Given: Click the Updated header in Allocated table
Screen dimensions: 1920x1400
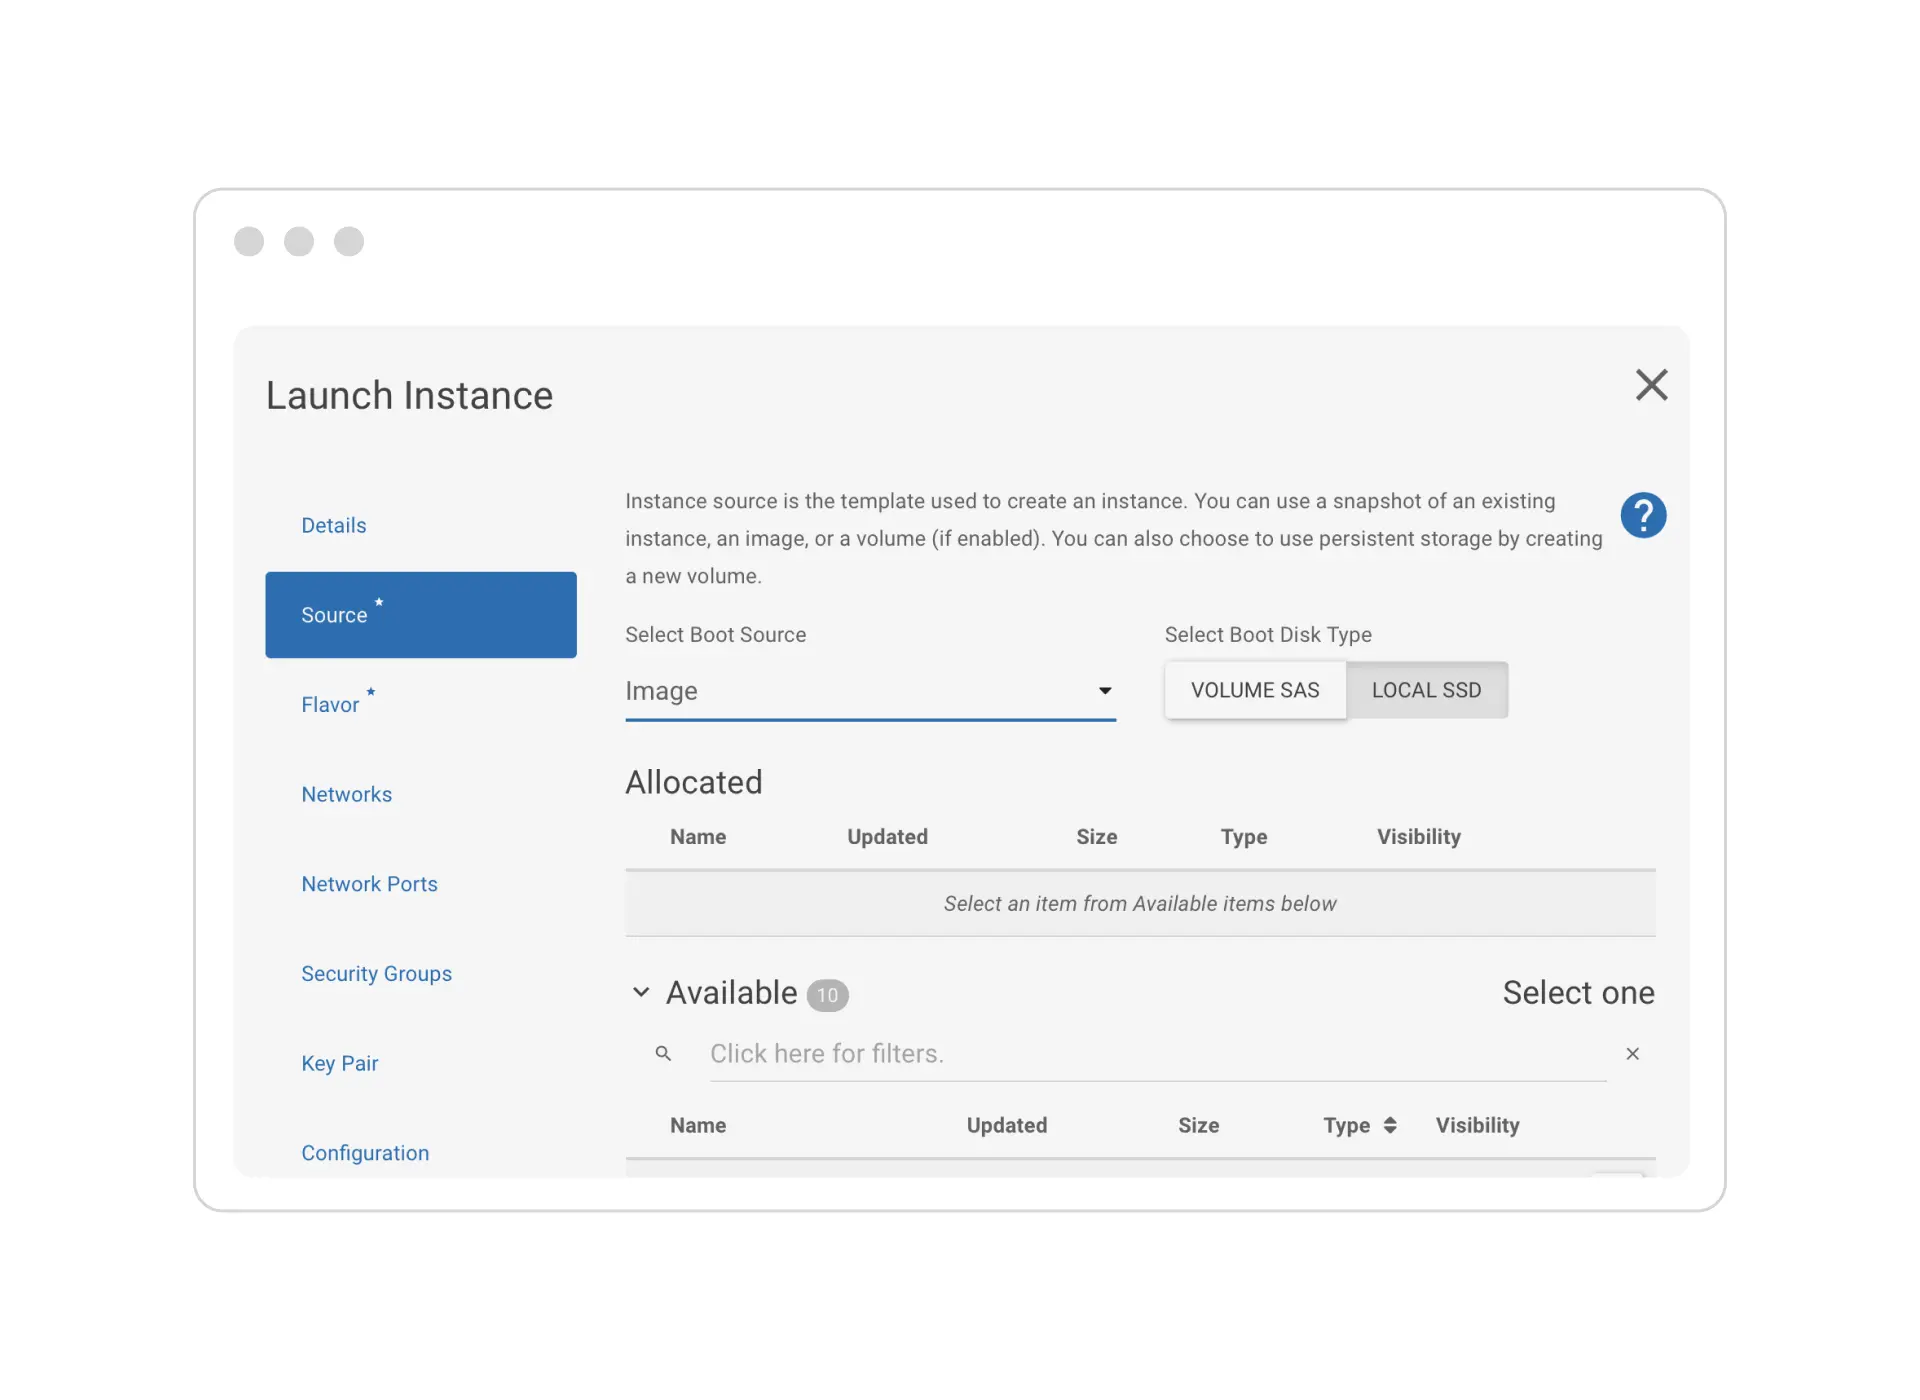Looking at the screenshot, I should point(888,836).
